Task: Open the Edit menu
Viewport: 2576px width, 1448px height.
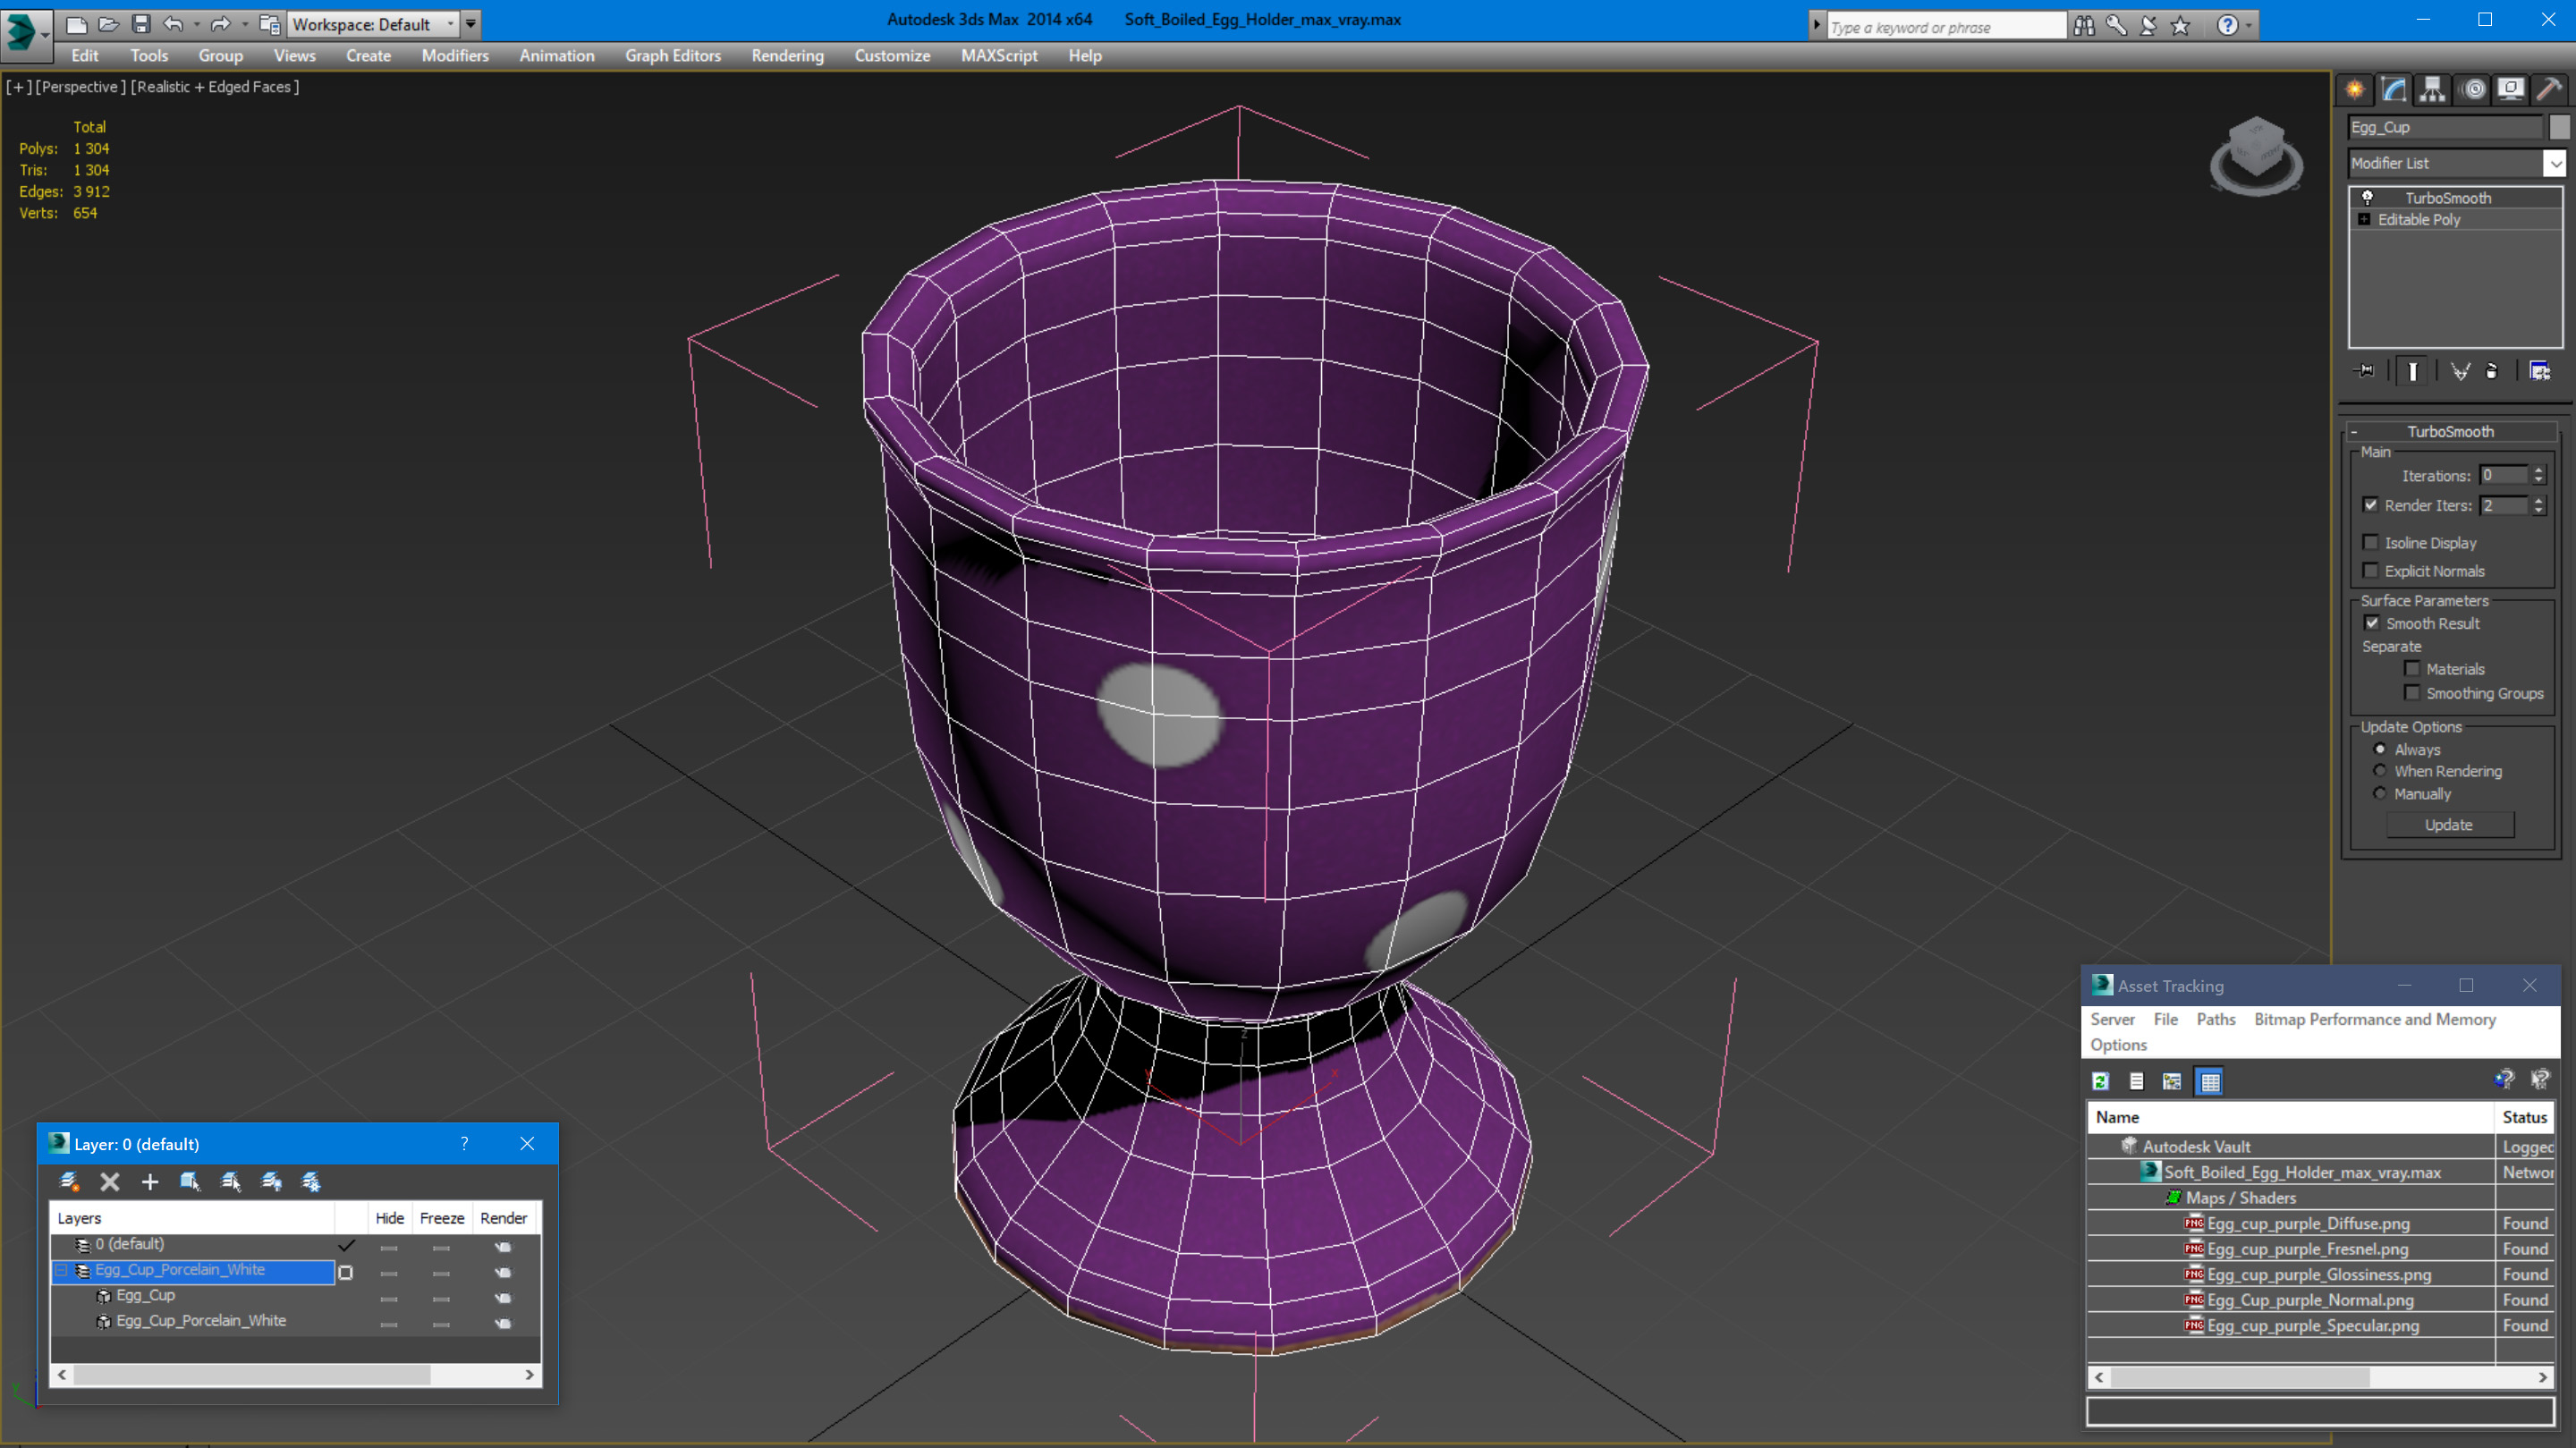Action: pos(84,56)
